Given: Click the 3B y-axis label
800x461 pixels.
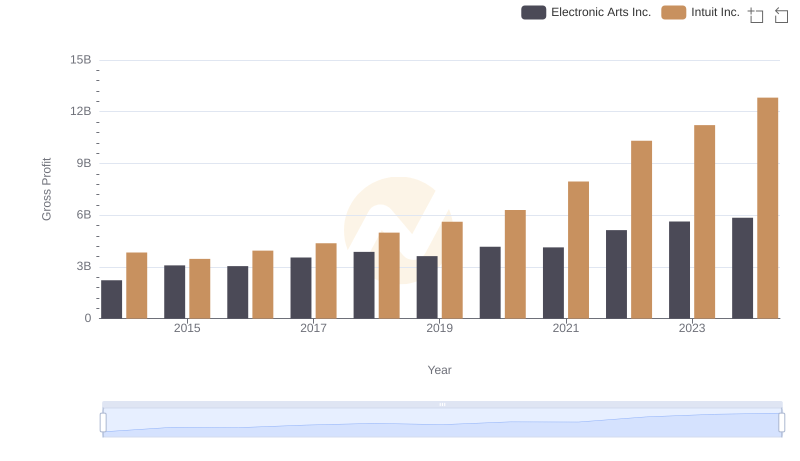Looking at the screenshot, I should click(x=84, y=266).
